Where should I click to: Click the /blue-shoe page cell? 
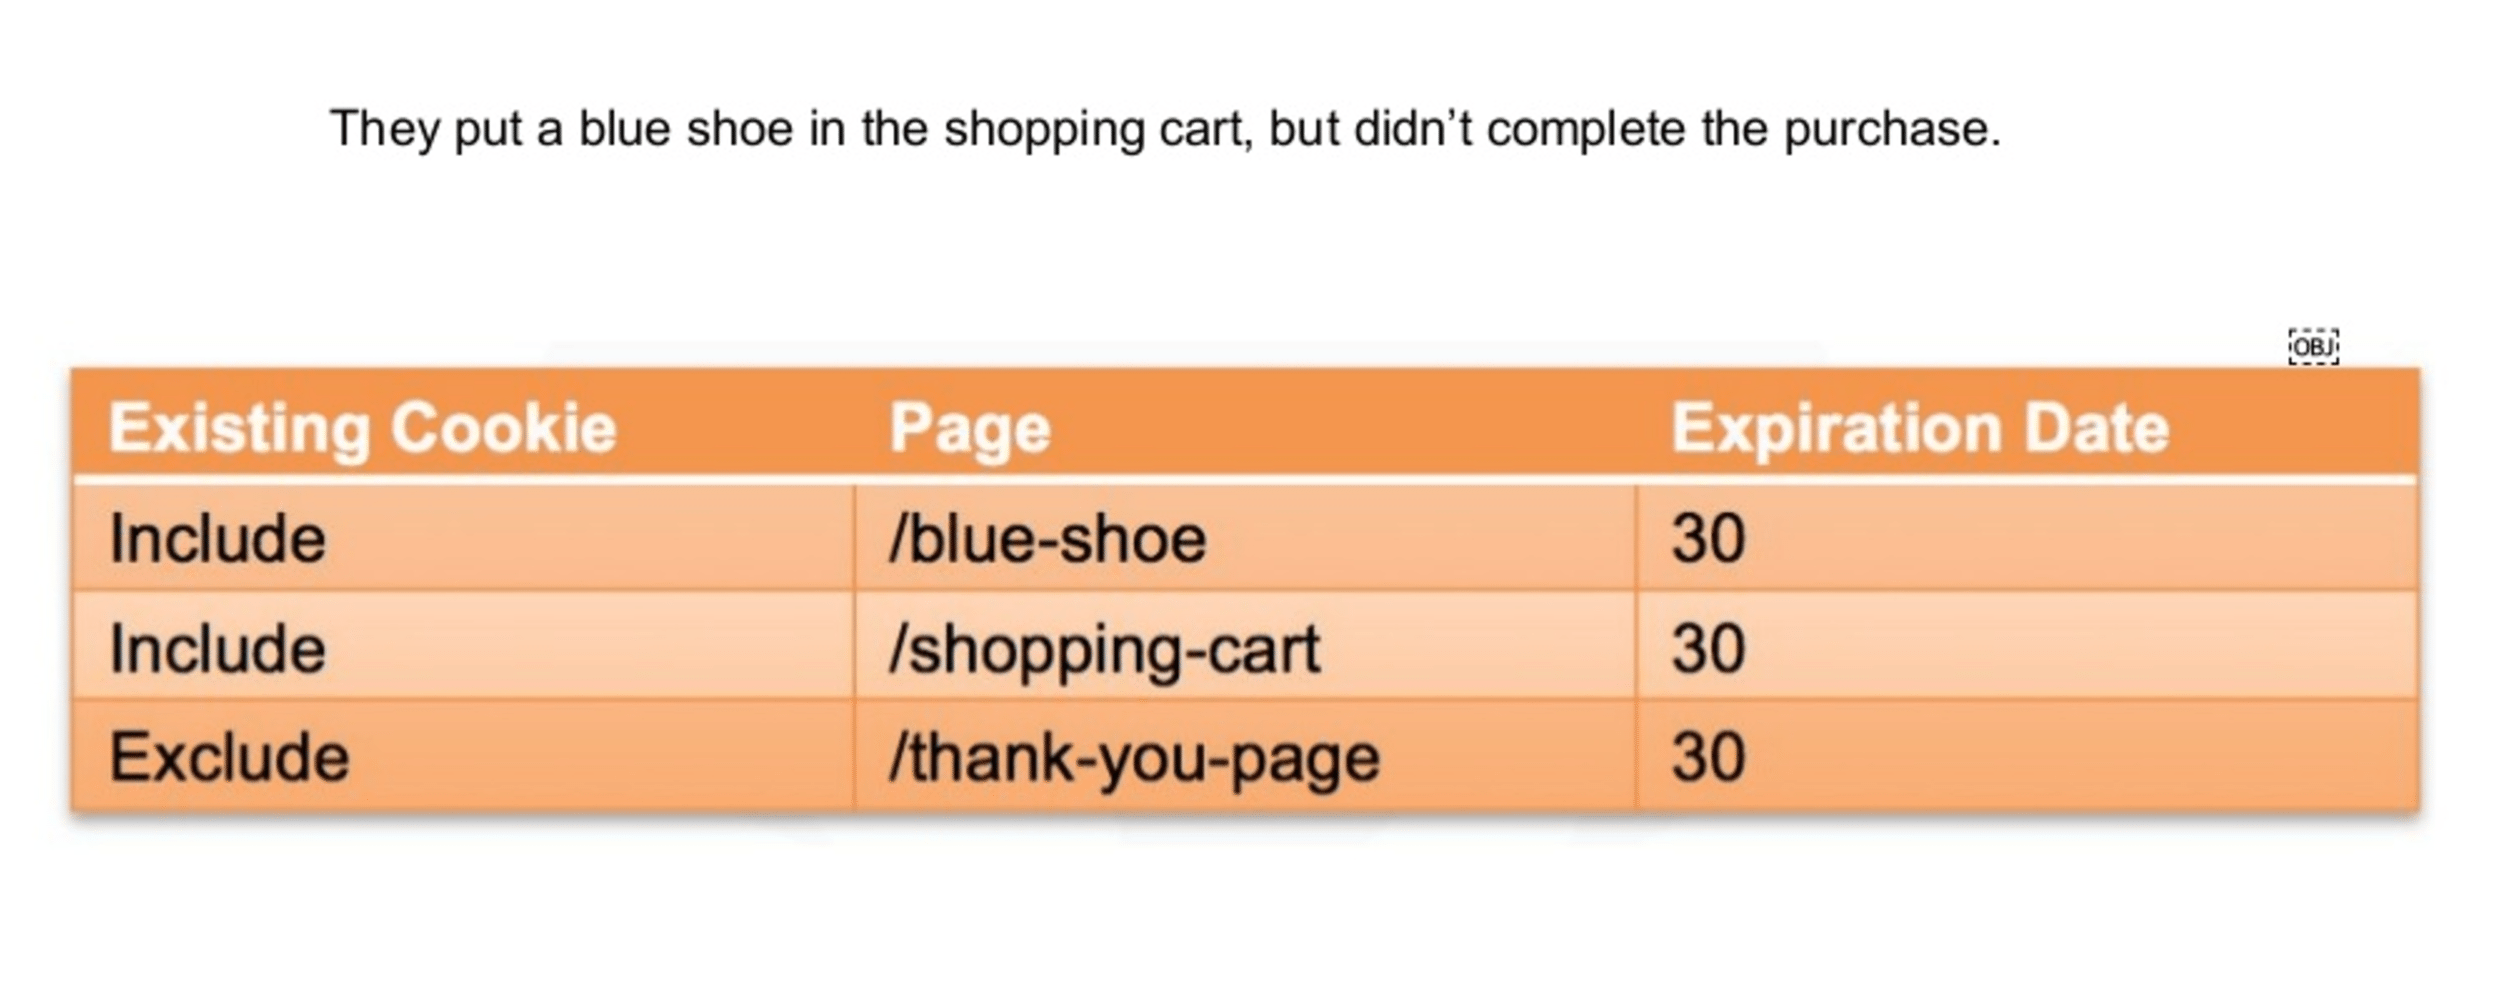(x=1047, y=539)
